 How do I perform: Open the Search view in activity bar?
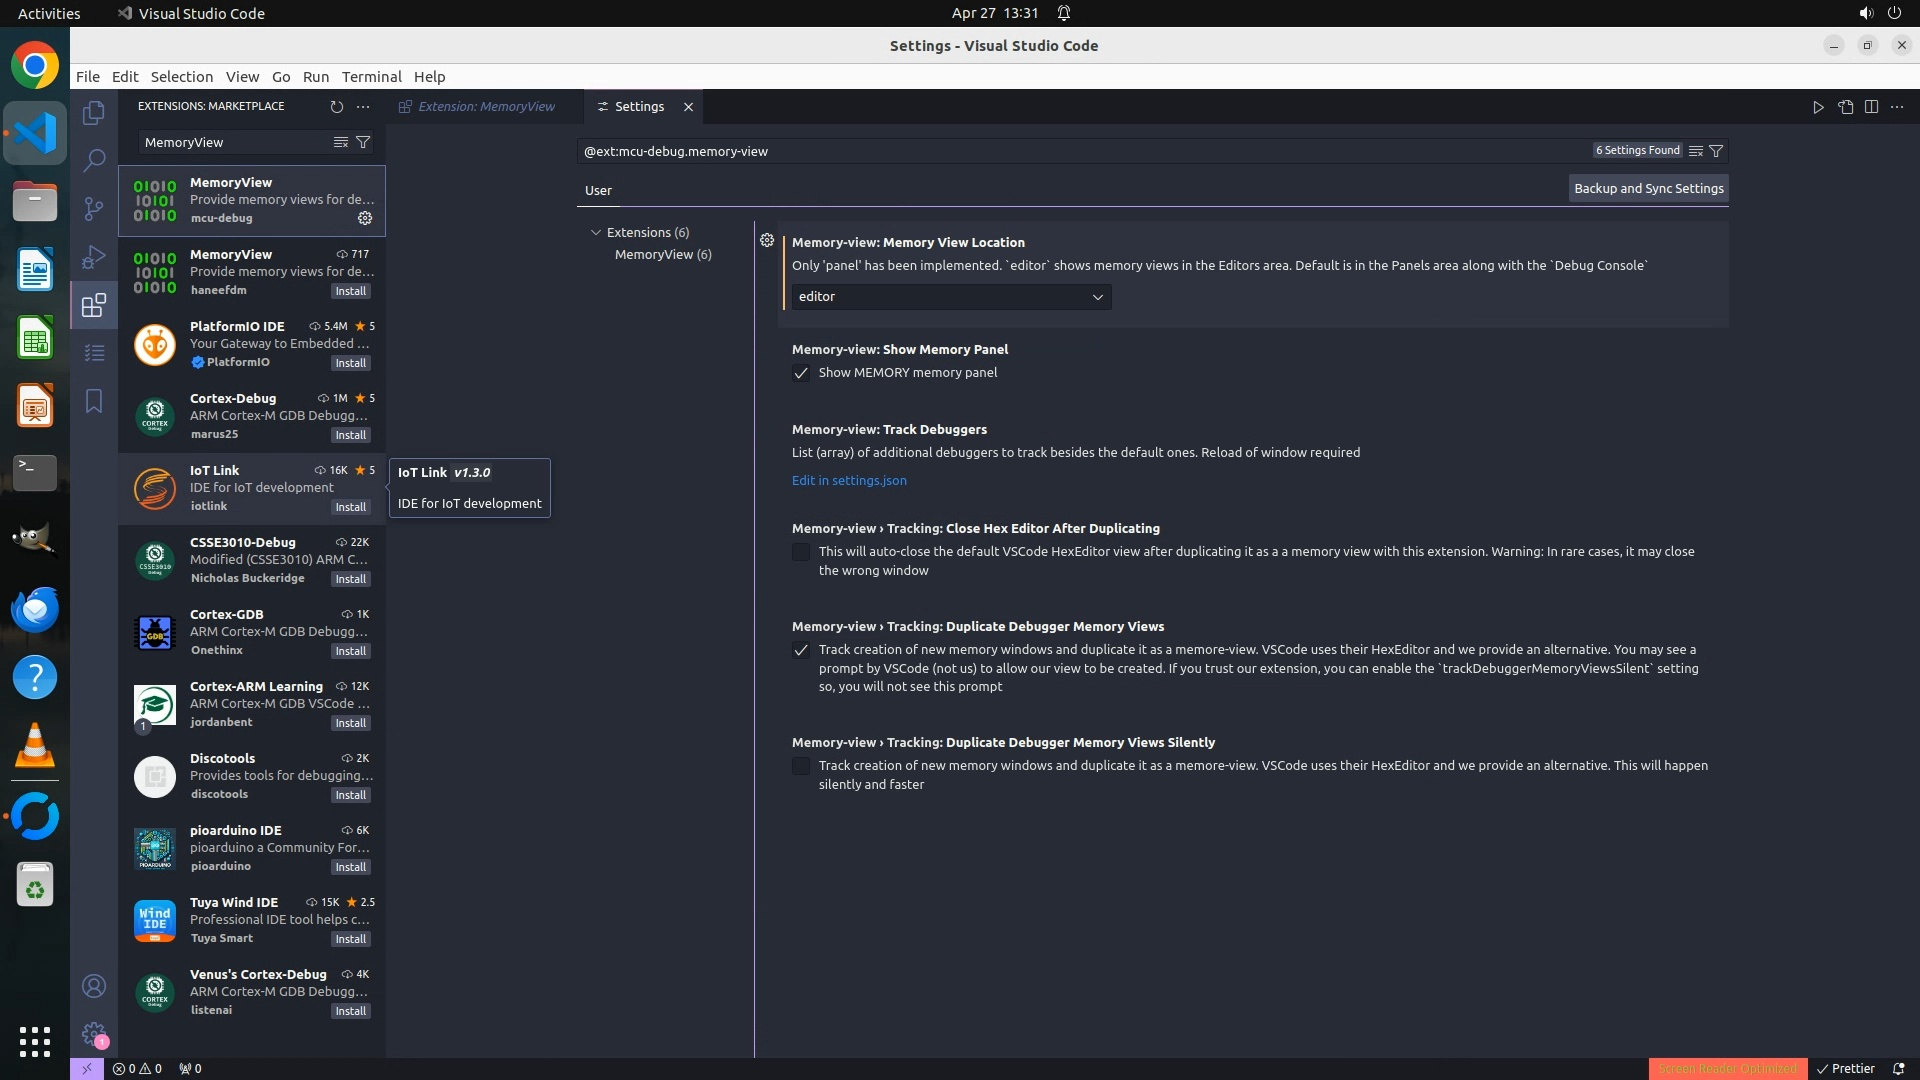[x=94, y=160]
